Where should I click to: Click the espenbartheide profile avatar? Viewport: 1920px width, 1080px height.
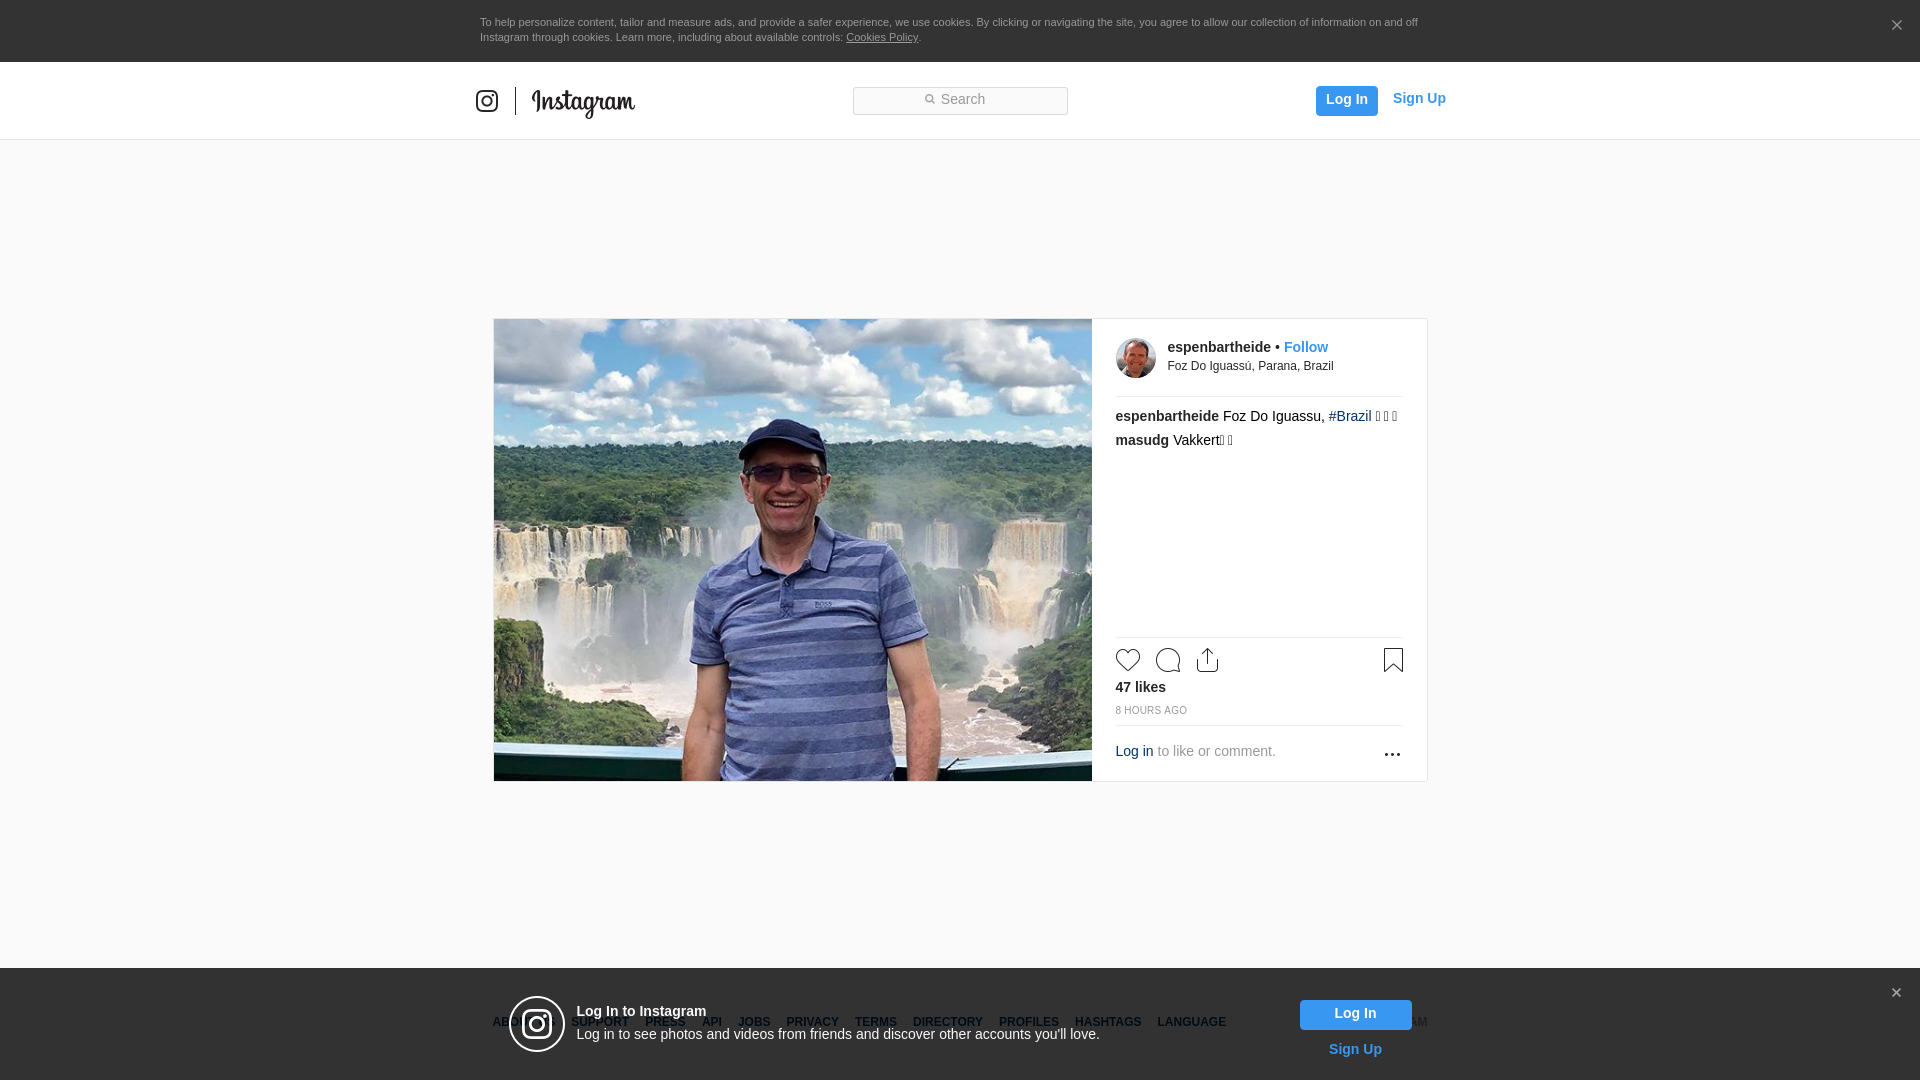[x=1135, y=358]
